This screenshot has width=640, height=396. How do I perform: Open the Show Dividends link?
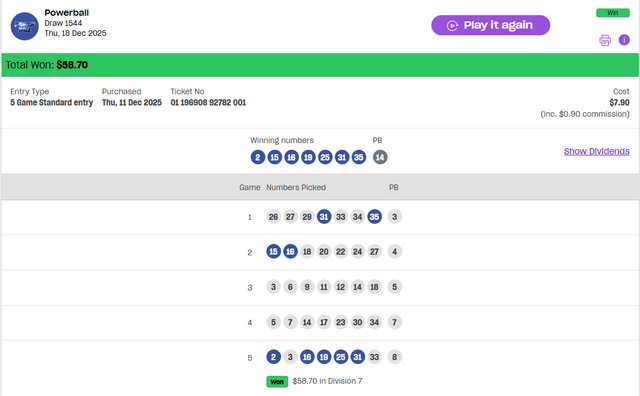[x=596, y=151]
